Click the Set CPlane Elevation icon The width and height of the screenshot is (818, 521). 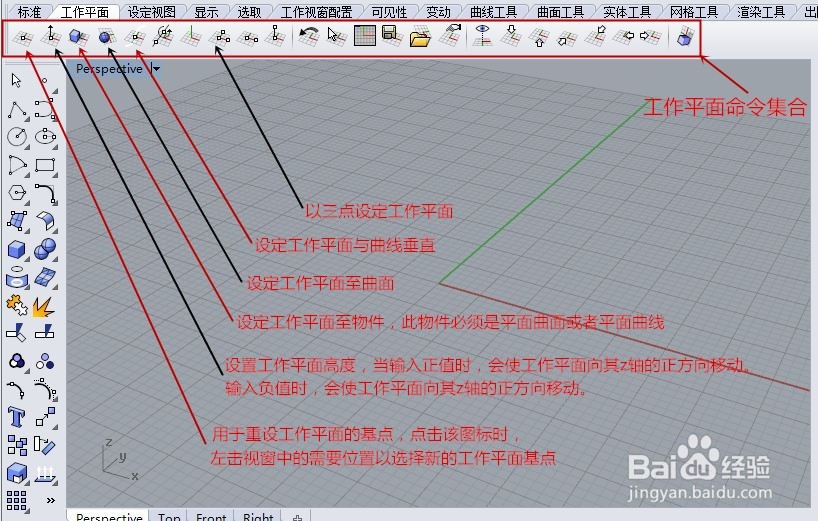point(51,36)
